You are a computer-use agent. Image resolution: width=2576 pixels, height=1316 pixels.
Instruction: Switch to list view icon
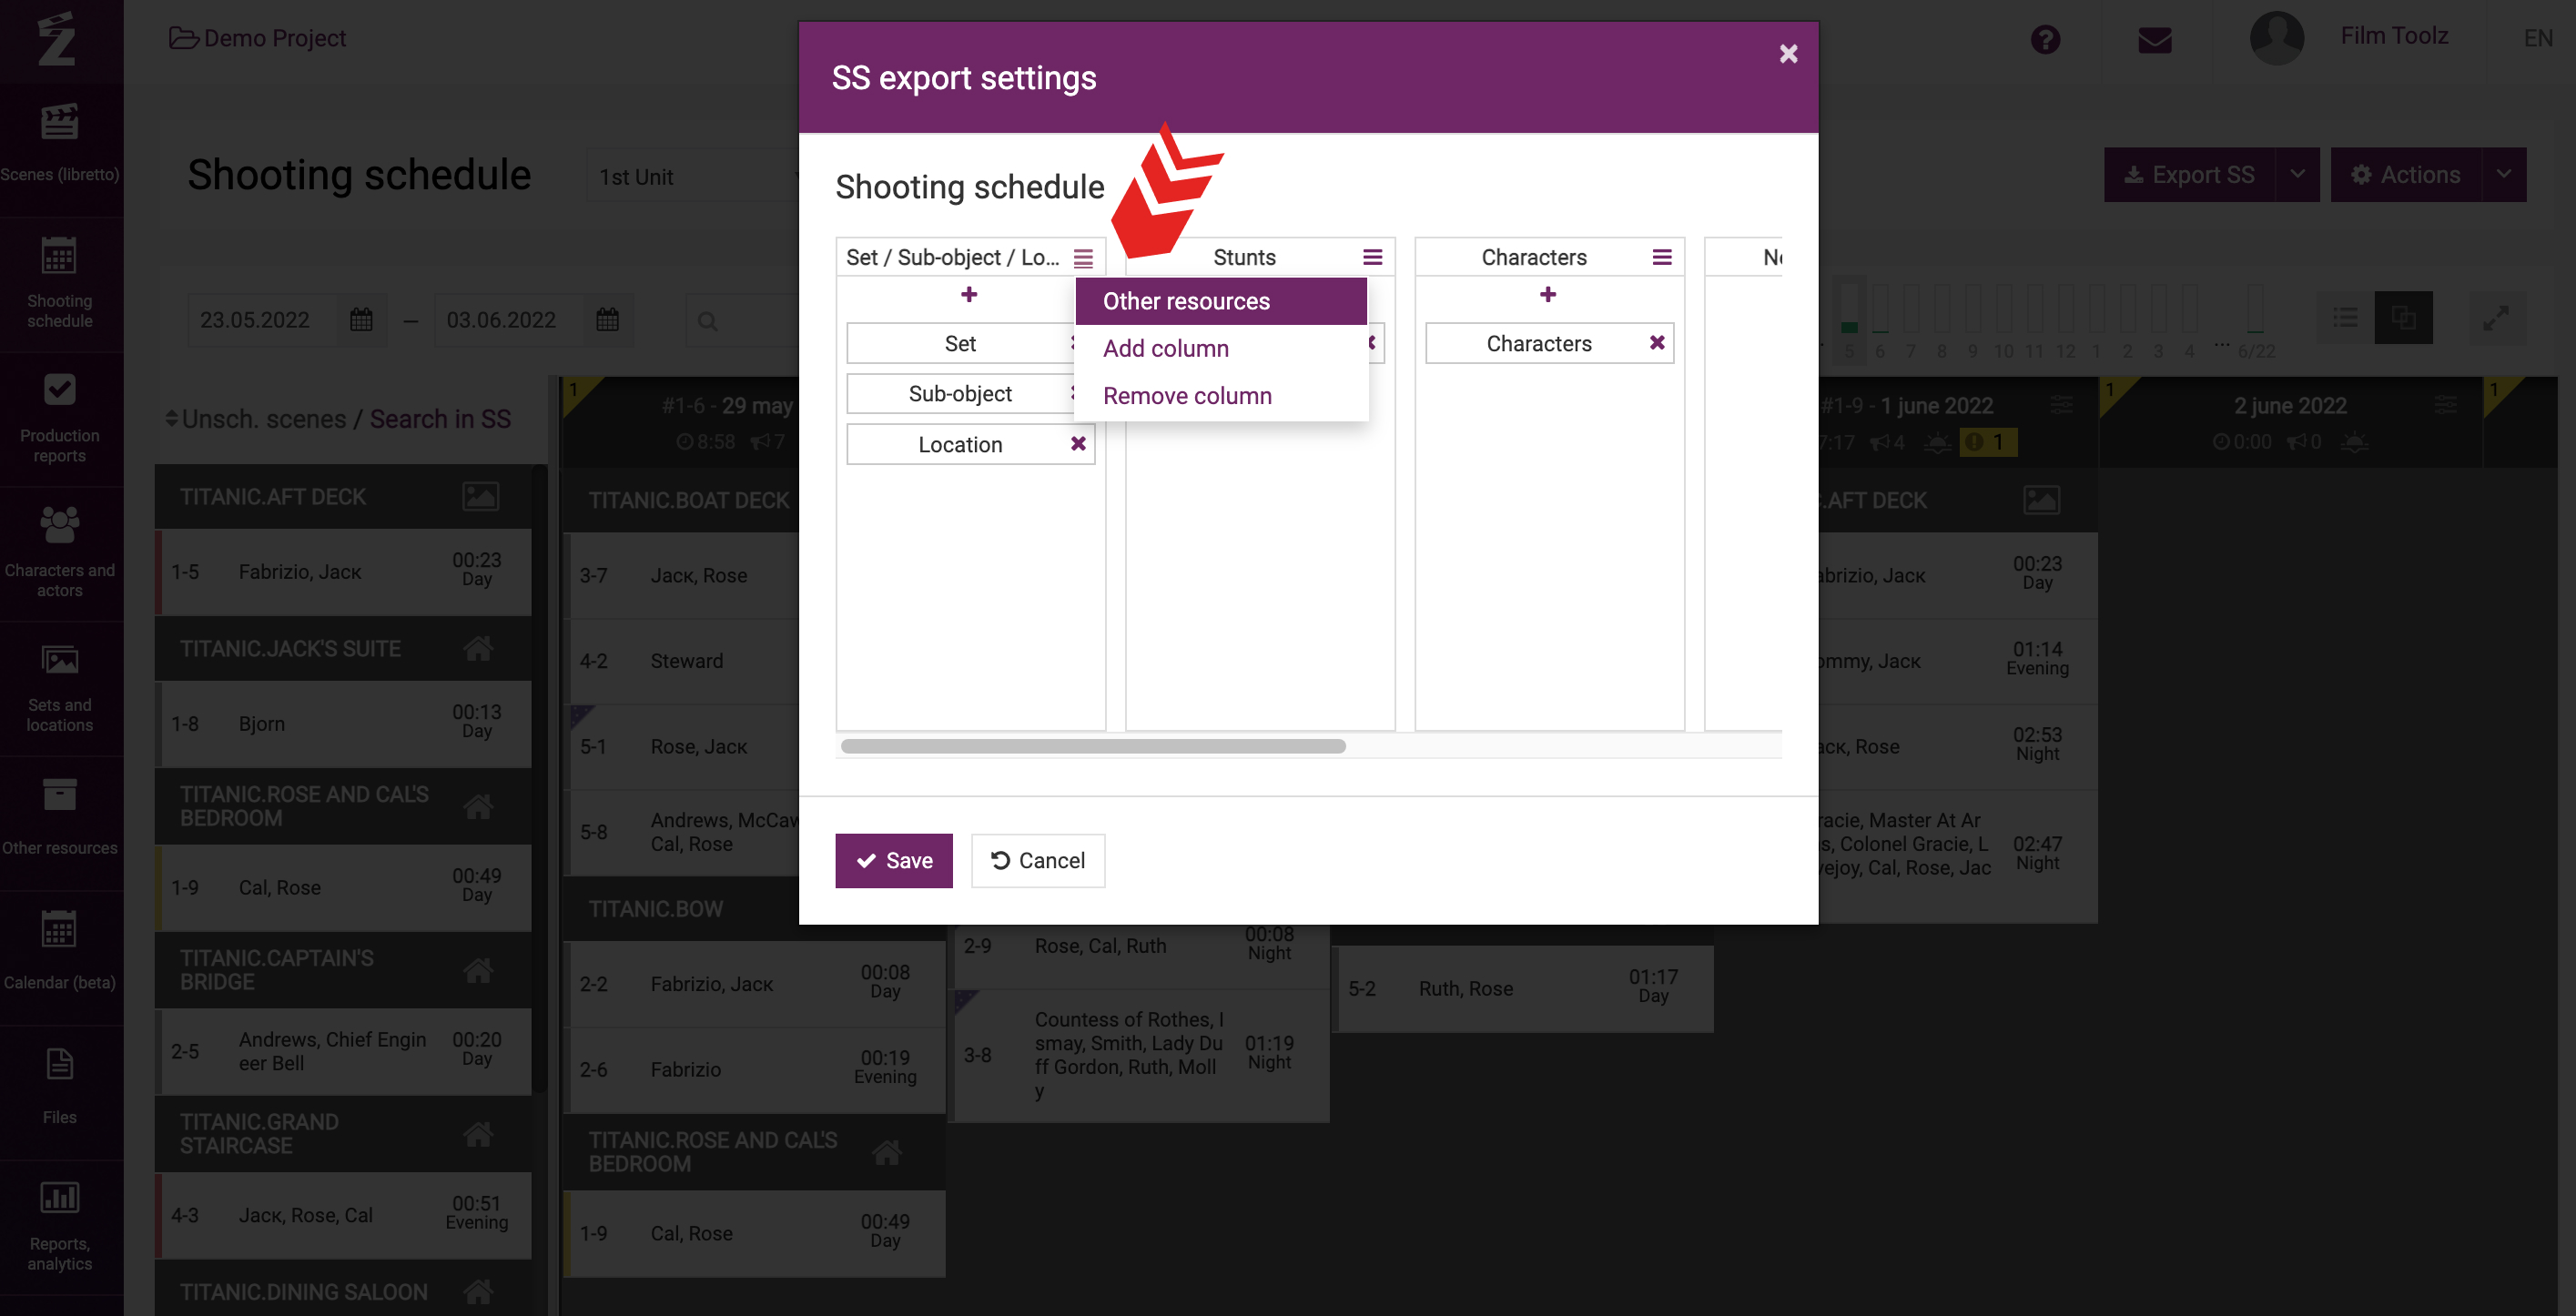[x=2345, y=318]
